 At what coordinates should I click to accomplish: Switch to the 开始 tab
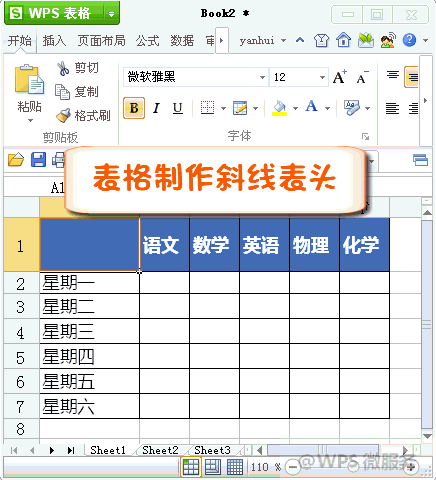pyautogui.click(x=20, y=41)
